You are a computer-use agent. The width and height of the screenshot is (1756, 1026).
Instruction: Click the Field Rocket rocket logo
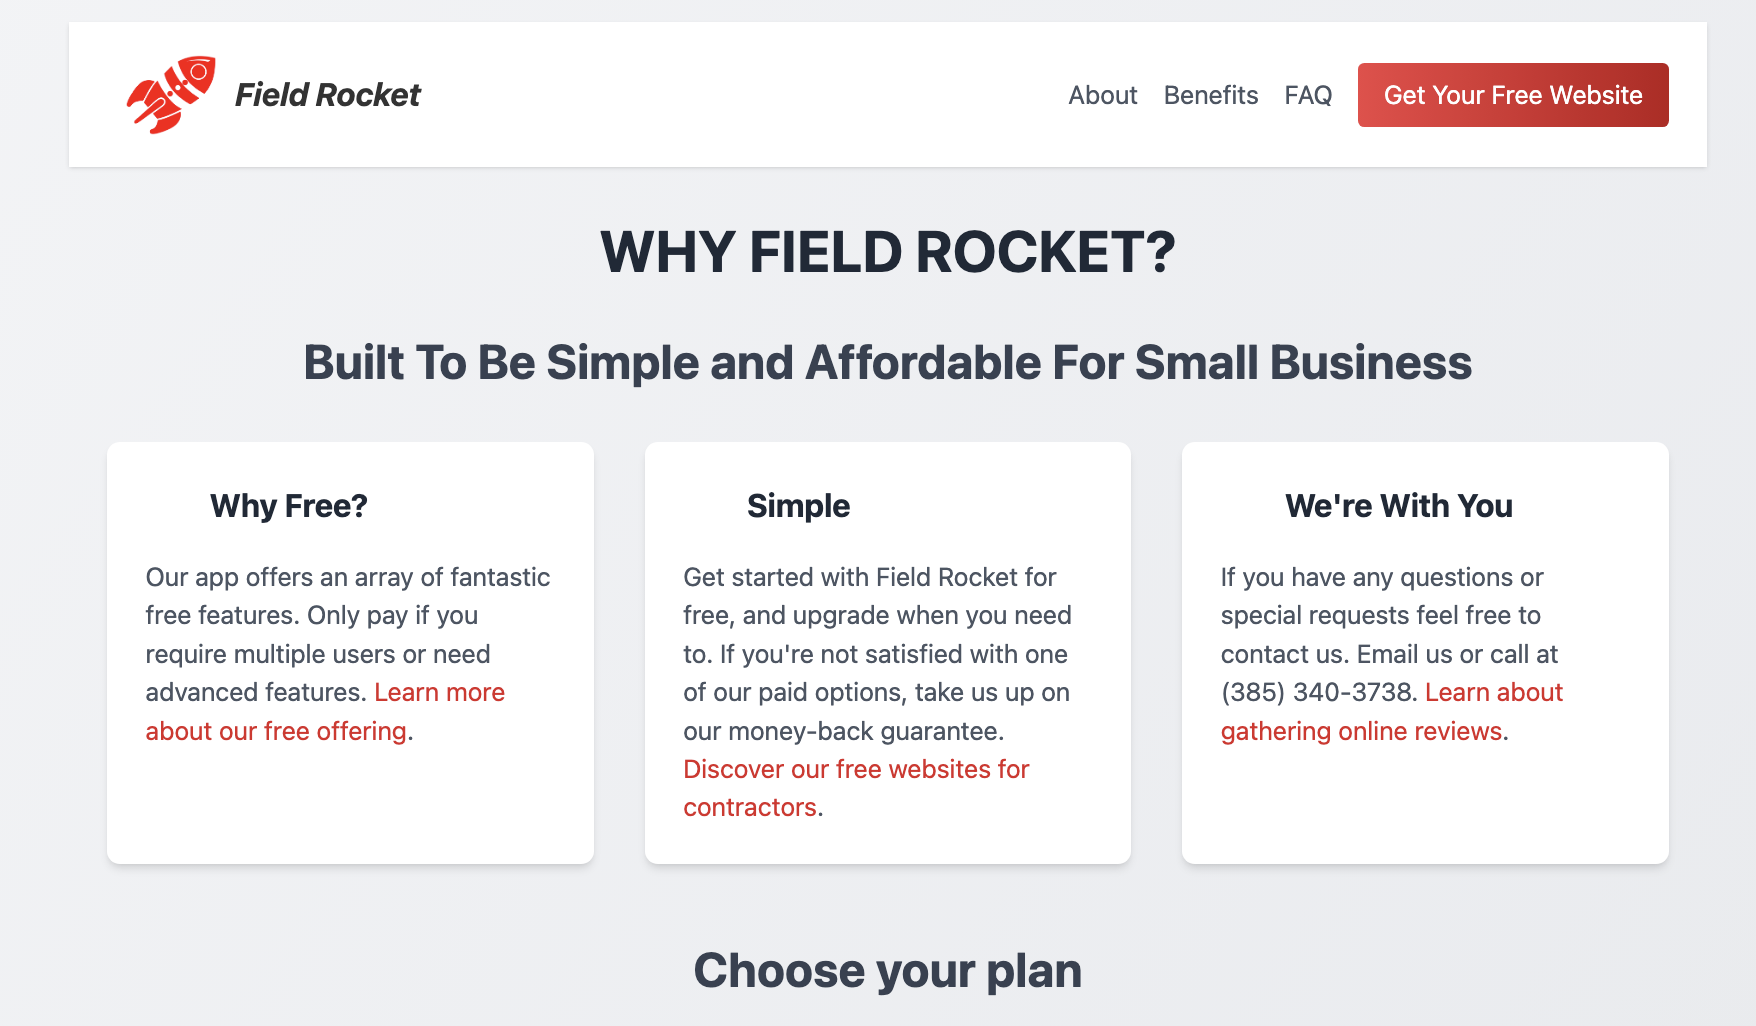[x=172, y=95]
